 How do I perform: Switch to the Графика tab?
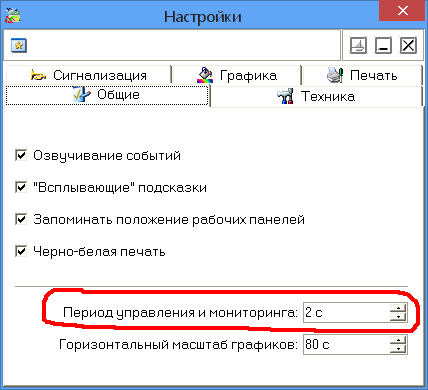point(237,75)
